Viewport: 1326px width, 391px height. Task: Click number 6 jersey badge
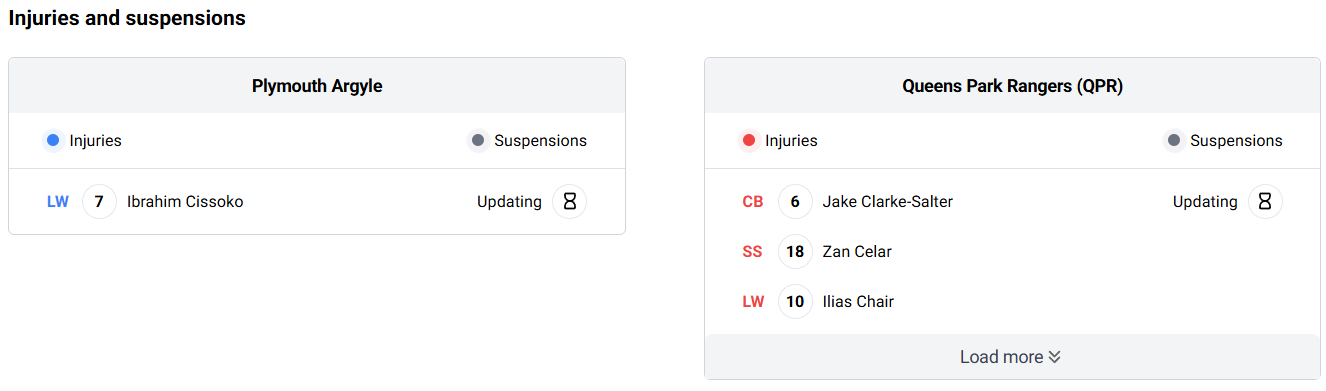795,202
